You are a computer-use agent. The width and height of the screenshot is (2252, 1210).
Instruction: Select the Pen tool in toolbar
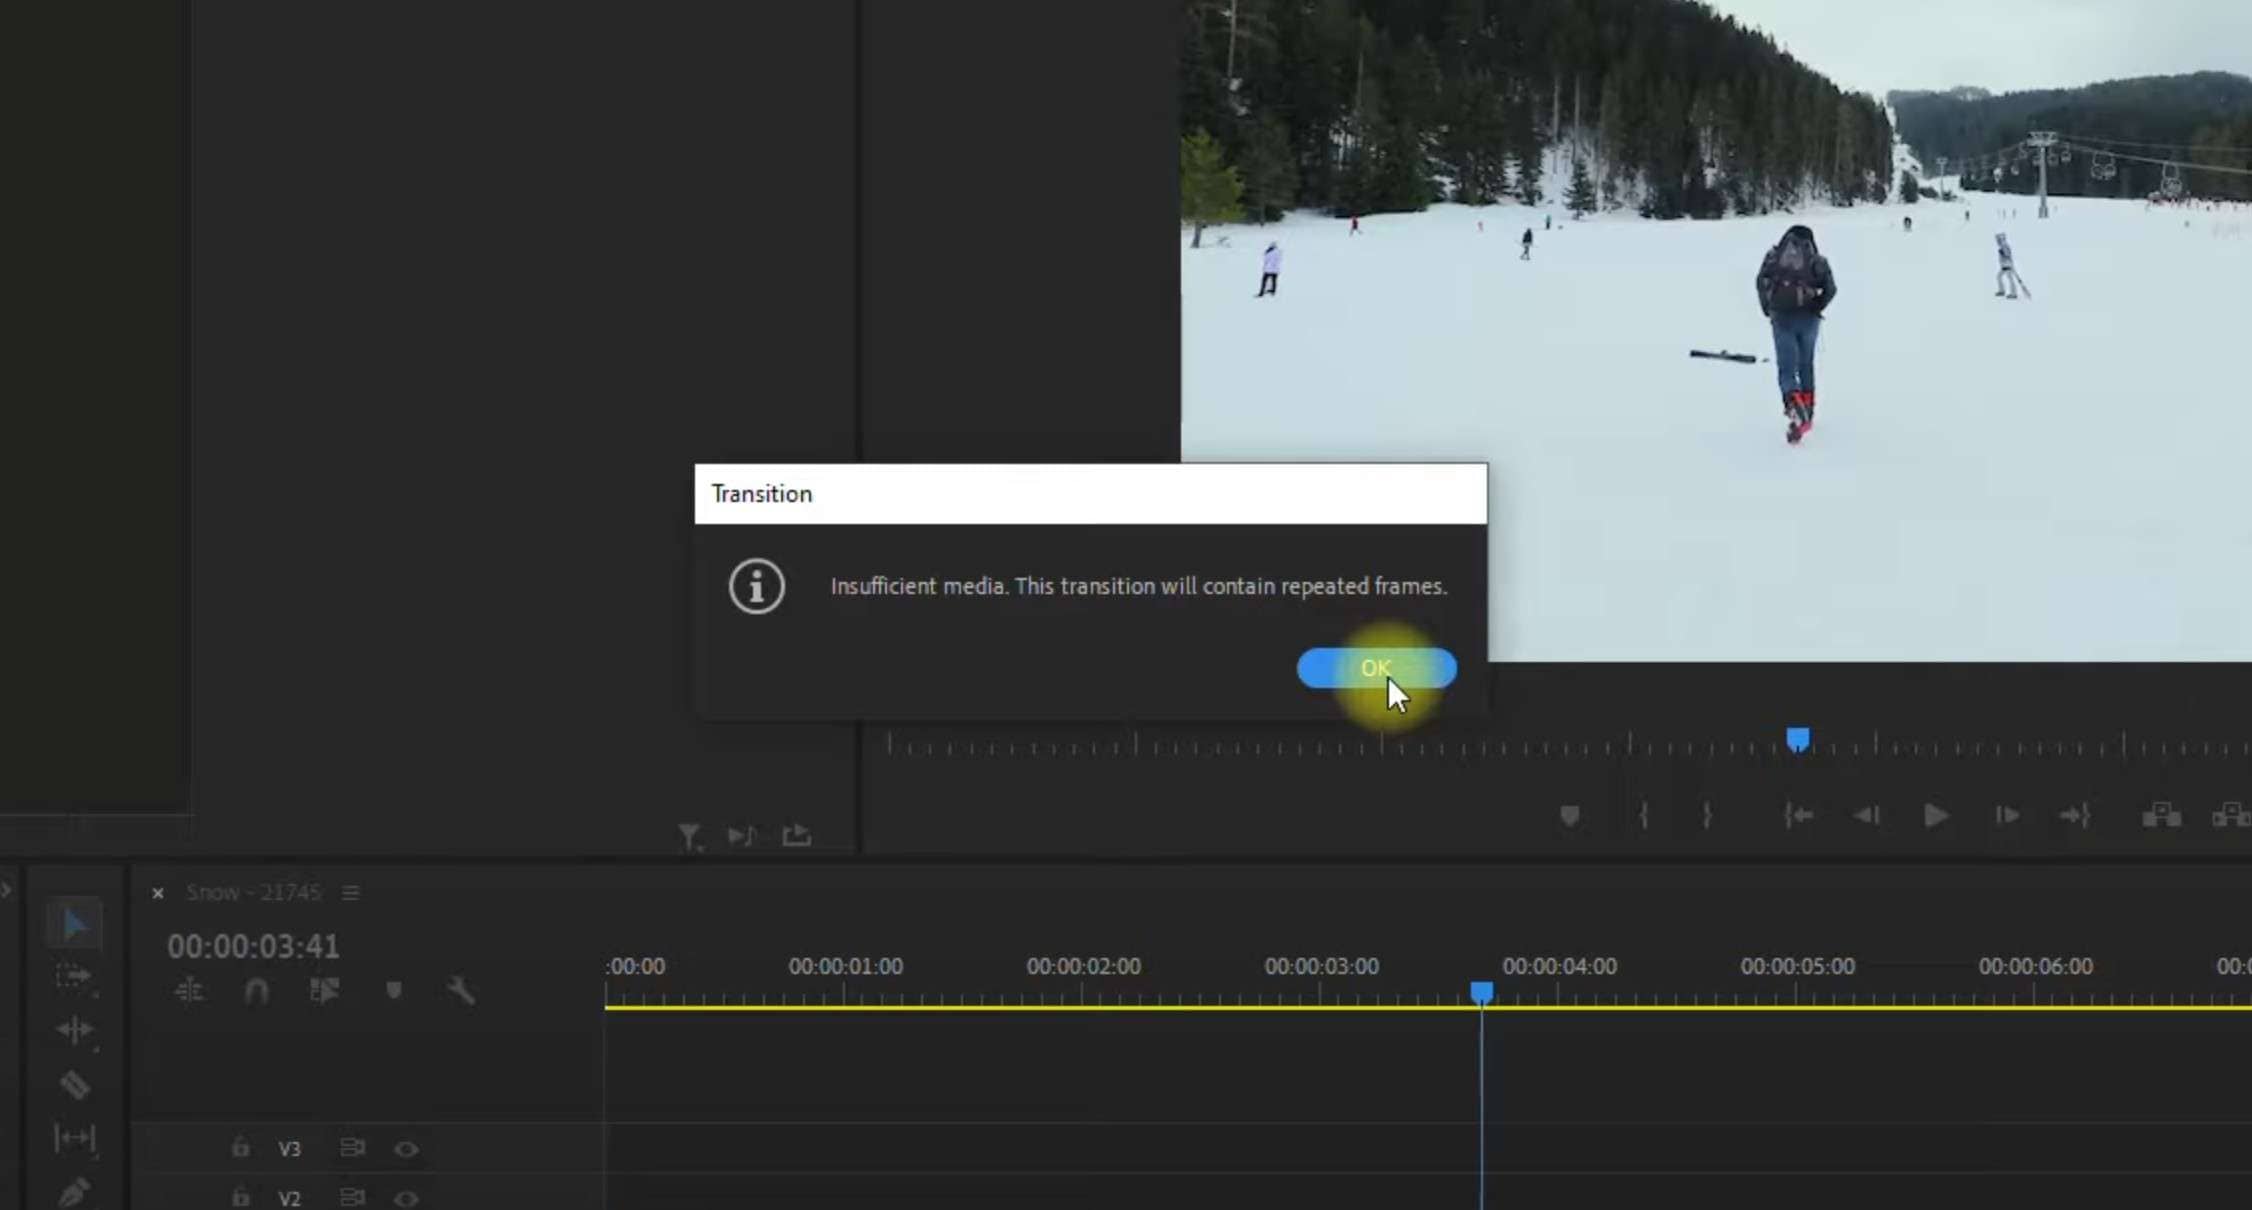click(x=74, y=1192)
